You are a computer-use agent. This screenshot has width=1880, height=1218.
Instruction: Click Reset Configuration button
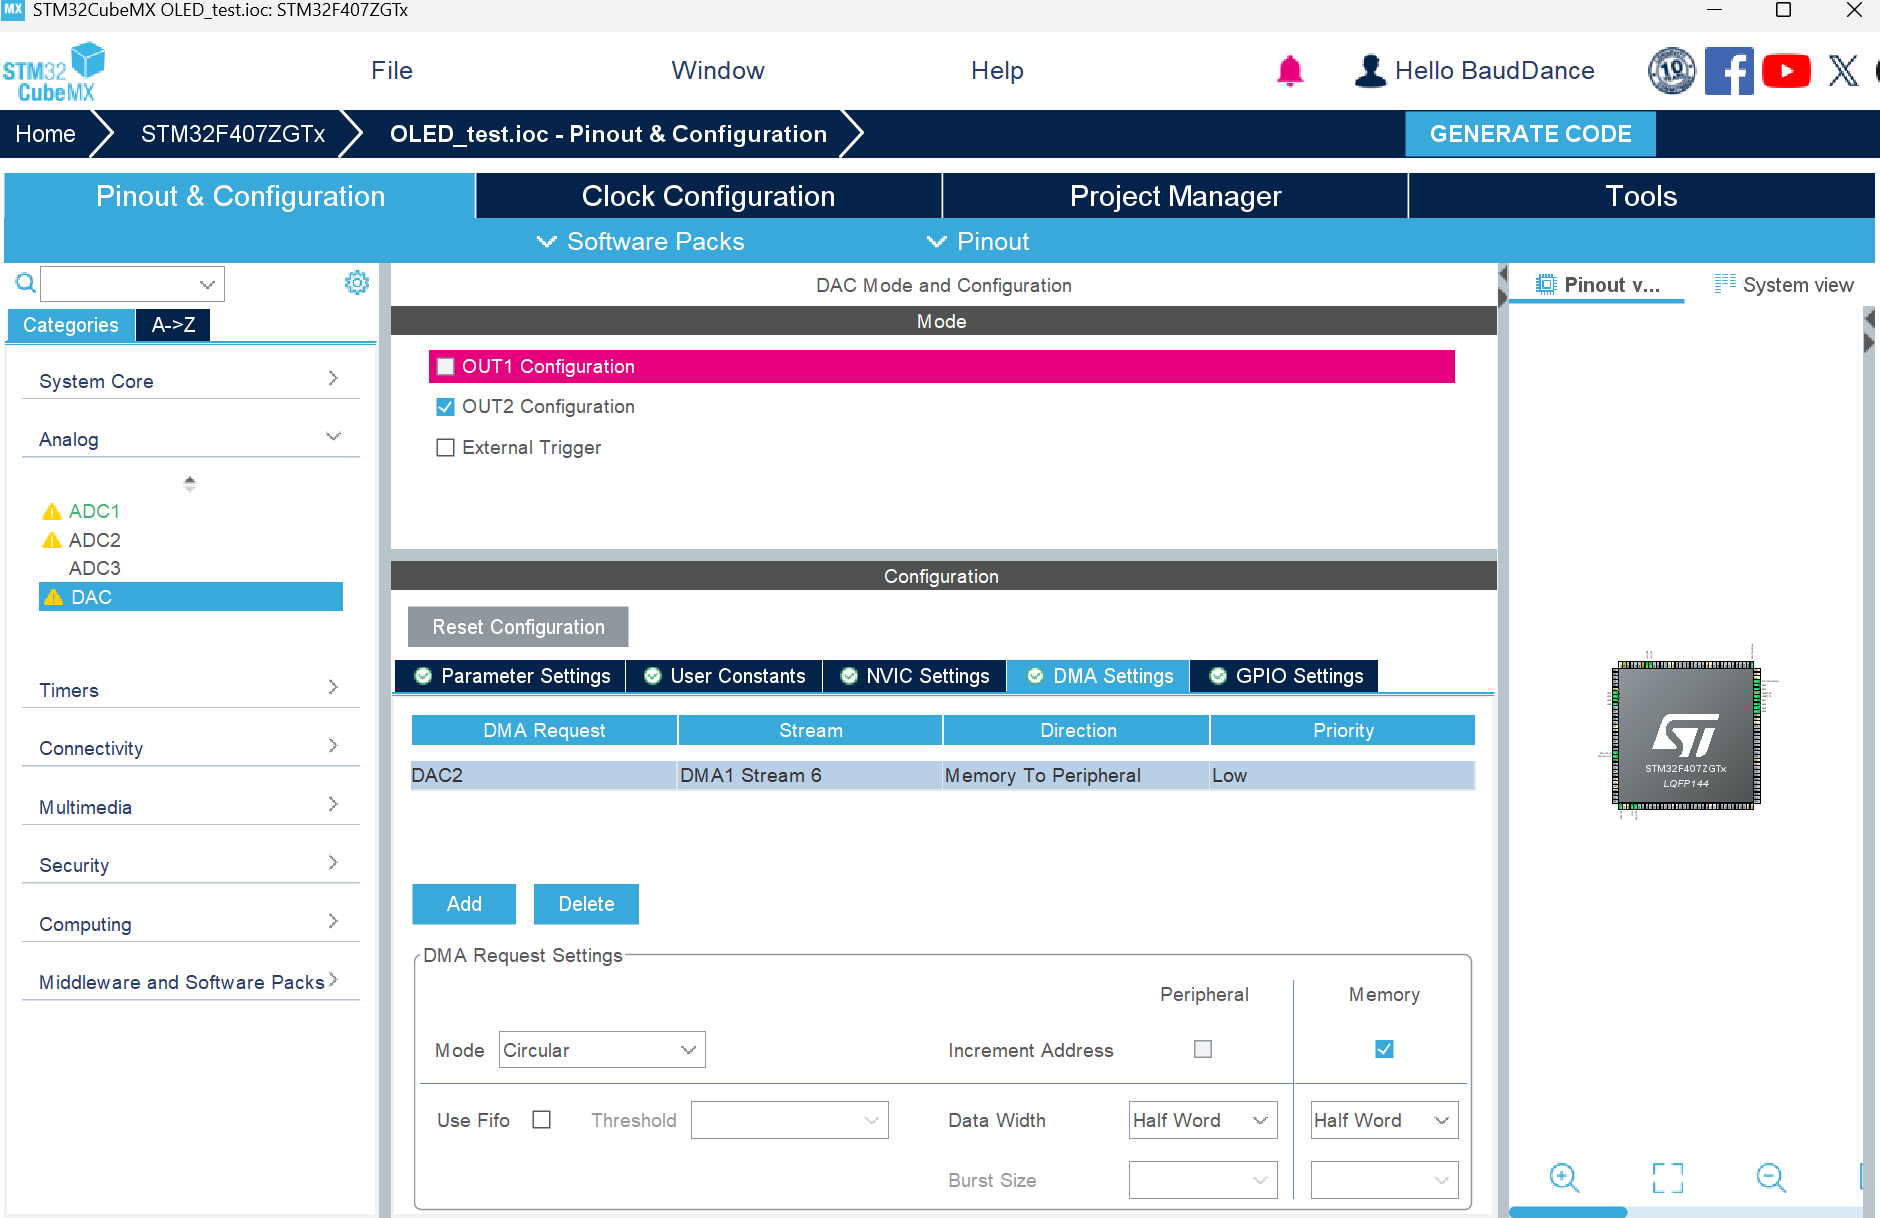(x=518, y=627)
